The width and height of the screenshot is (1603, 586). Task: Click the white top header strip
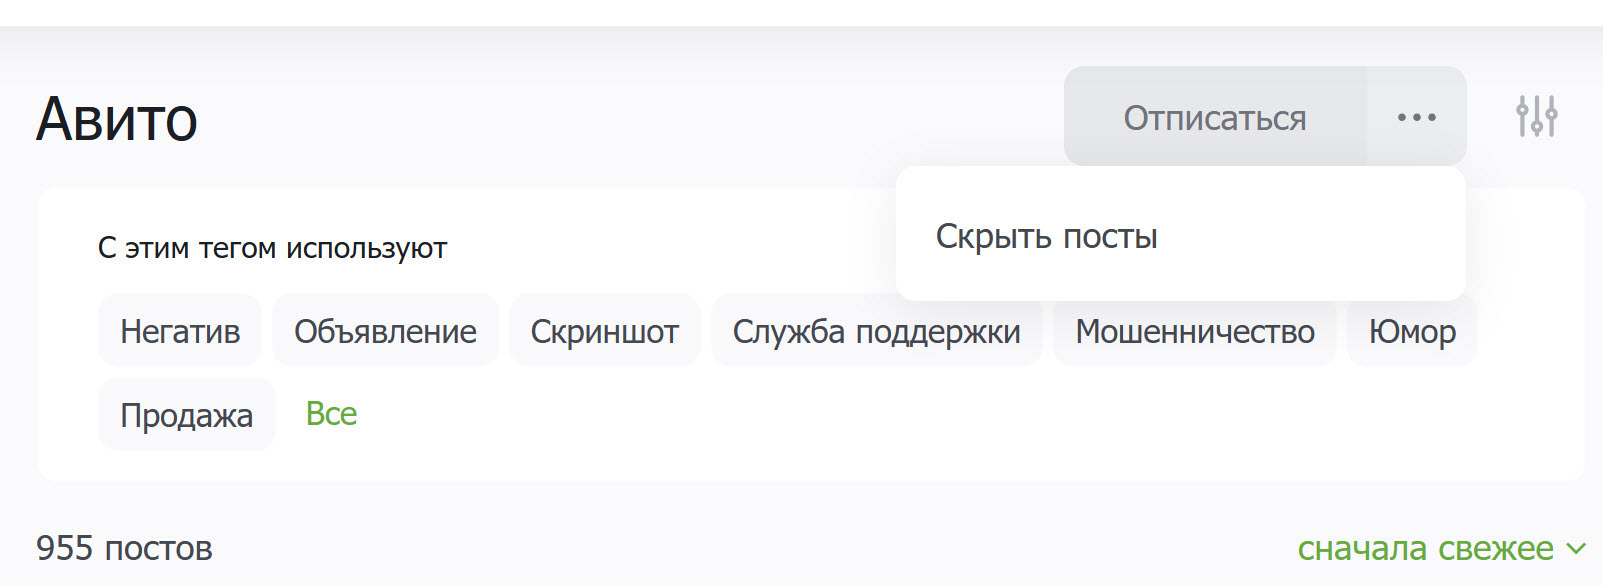pyautogui.click(x=800, y=12)
